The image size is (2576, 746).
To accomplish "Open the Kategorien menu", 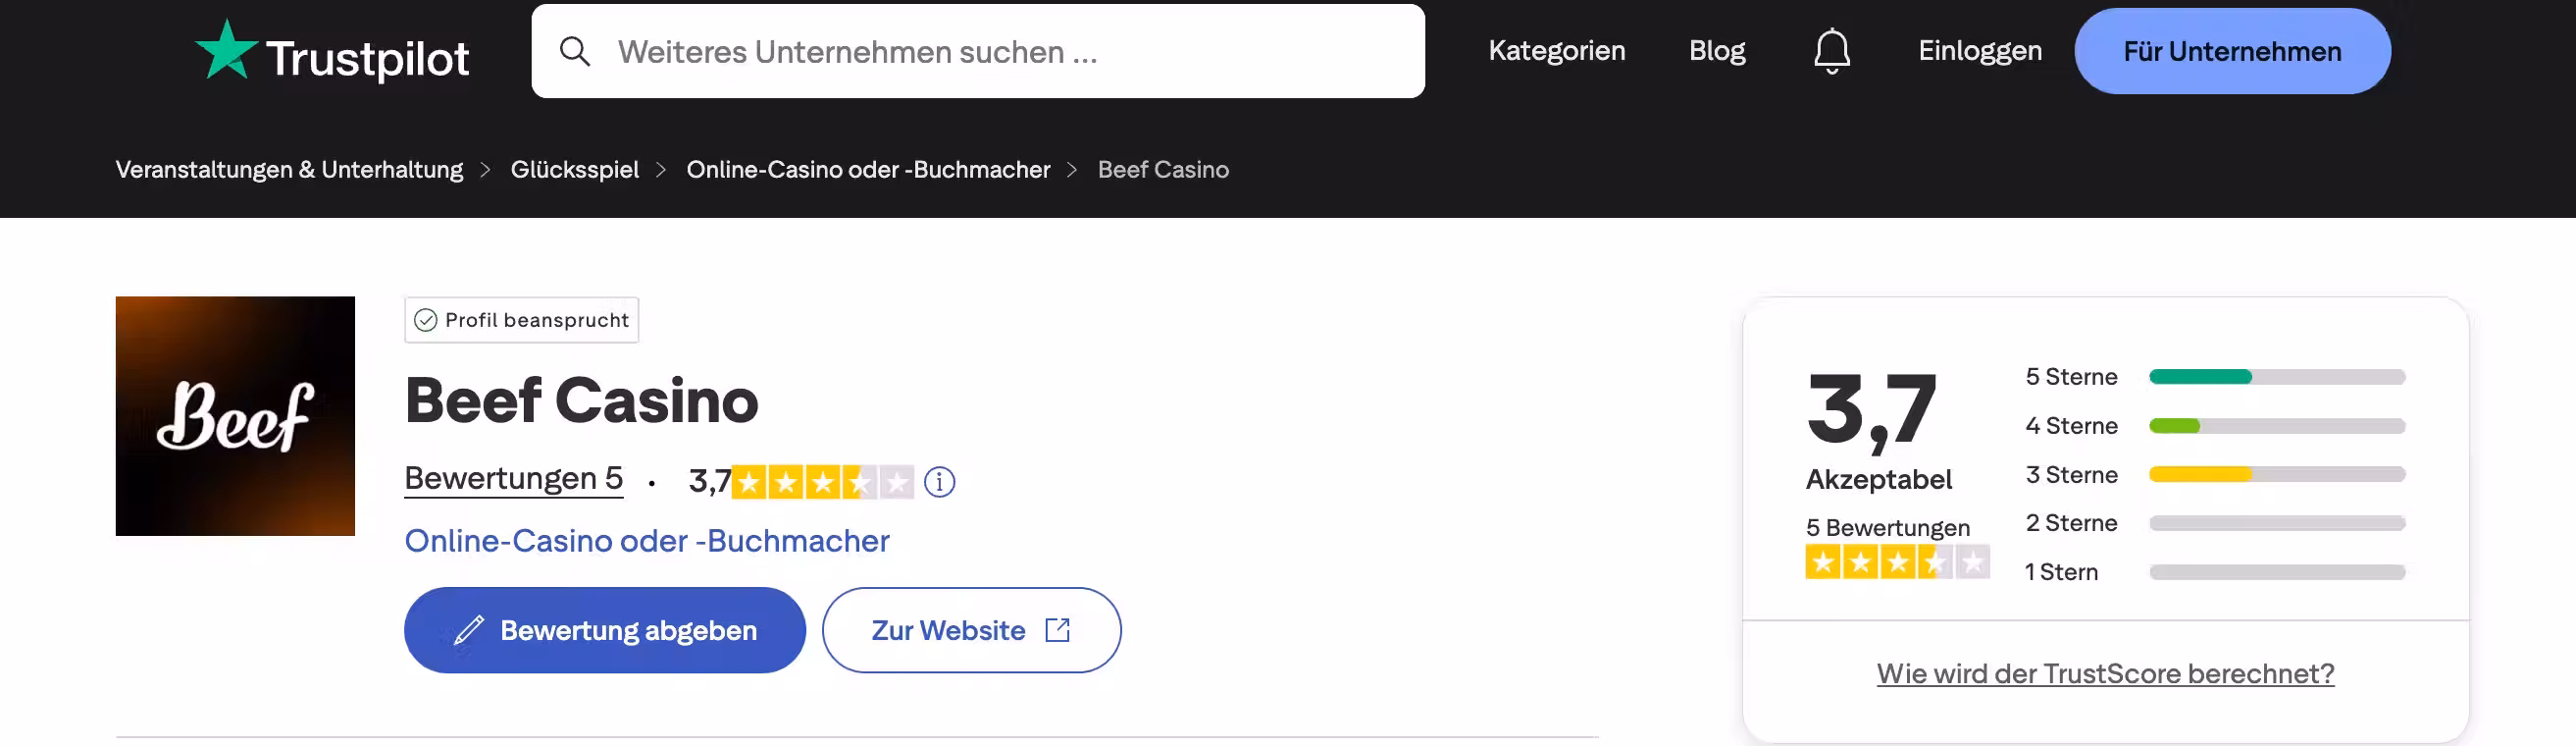I will tap(1556, 51).
